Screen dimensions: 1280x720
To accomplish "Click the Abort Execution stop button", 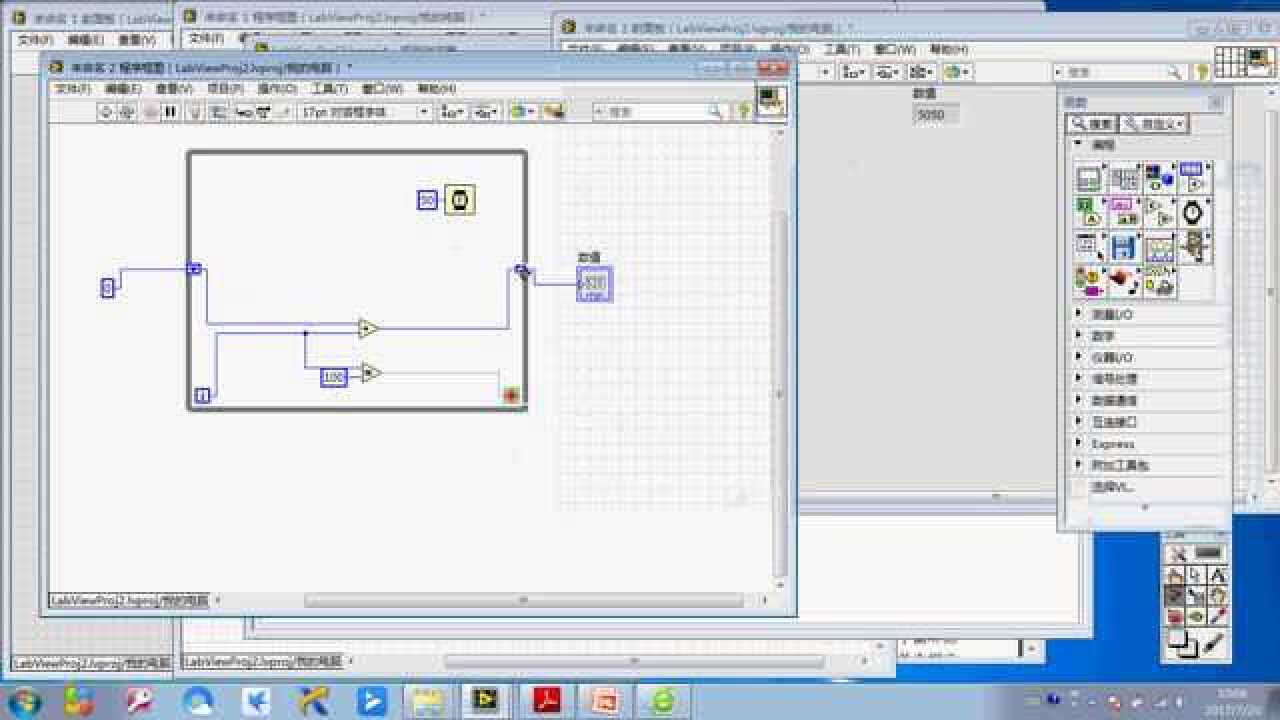I will click(150, 112).
